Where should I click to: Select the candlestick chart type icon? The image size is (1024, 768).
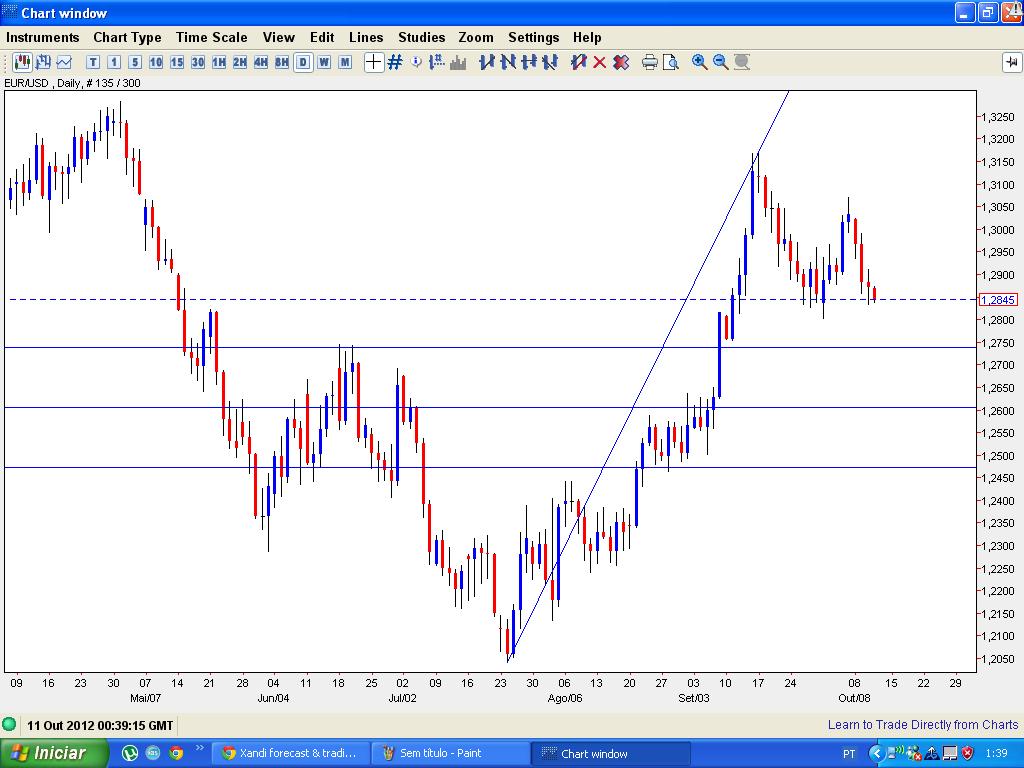(22, 63)
